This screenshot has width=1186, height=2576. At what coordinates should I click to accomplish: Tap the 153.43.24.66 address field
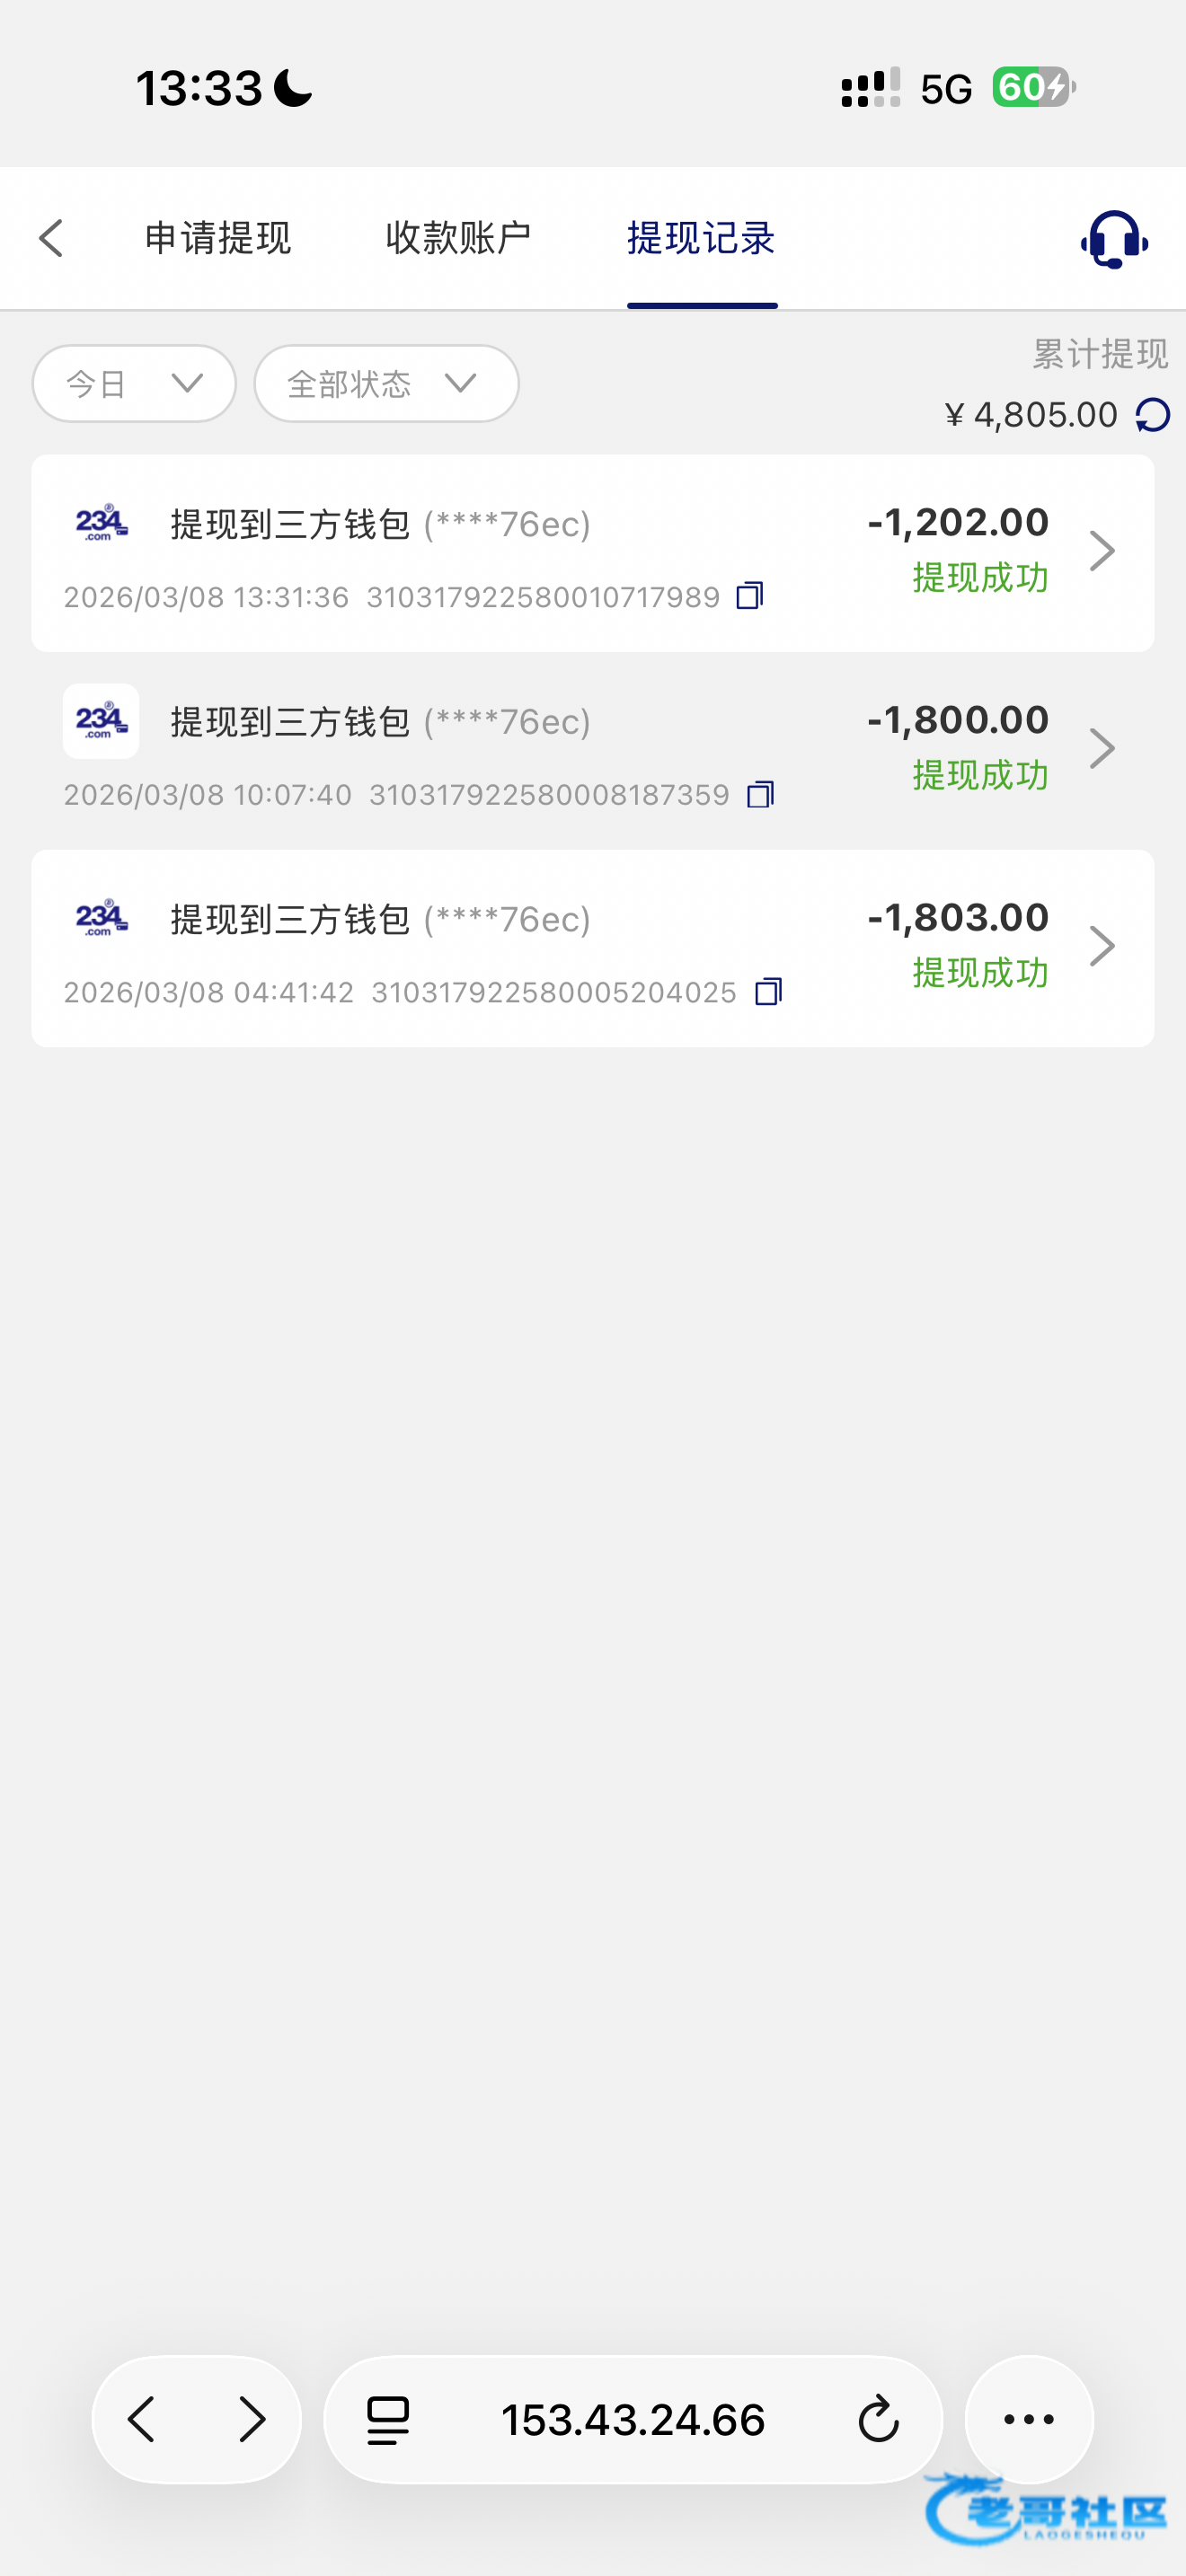click(x=632, y=2419)
